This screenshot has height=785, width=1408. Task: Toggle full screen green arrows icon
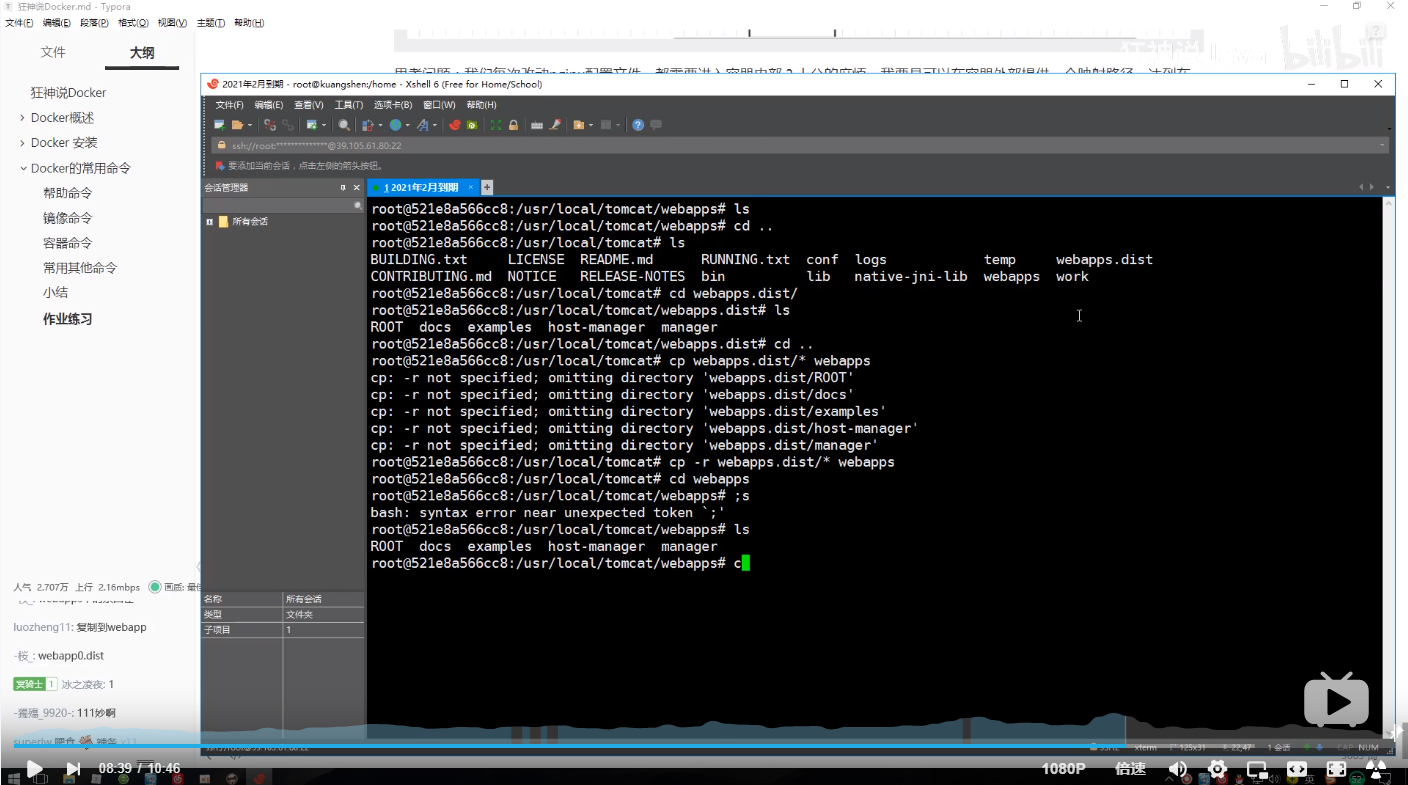coord(496,125)
